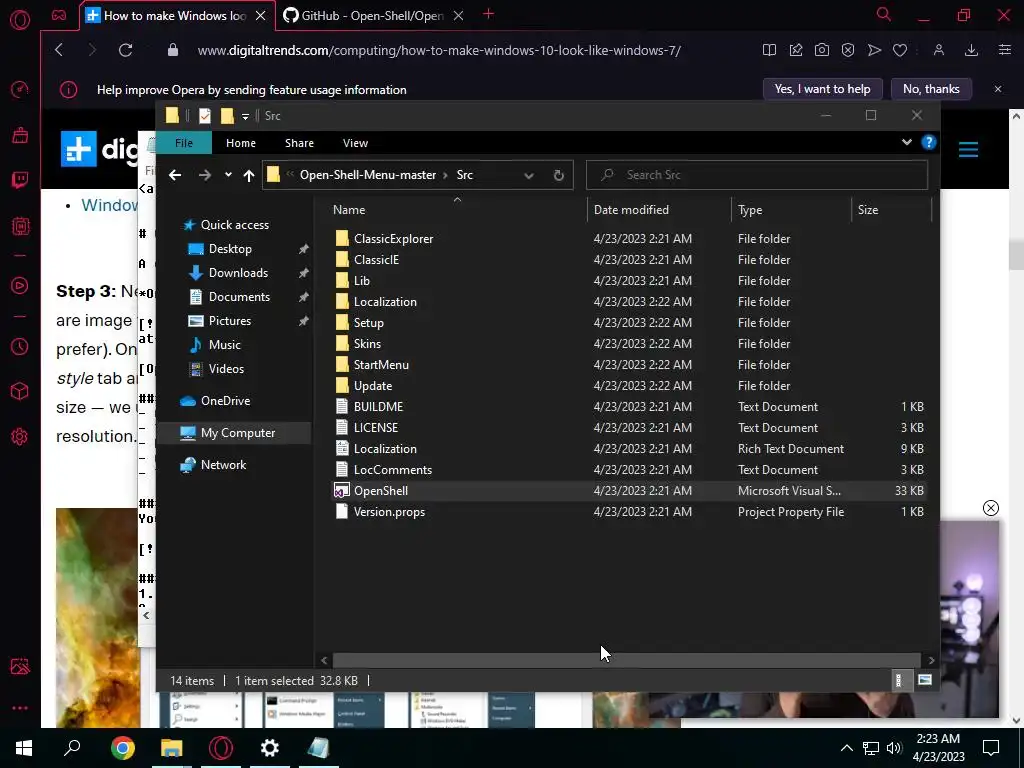Viewport: 1024px width, 768px height.
Task: Open the File ribbon tab
Action: (x=184, y=143)
